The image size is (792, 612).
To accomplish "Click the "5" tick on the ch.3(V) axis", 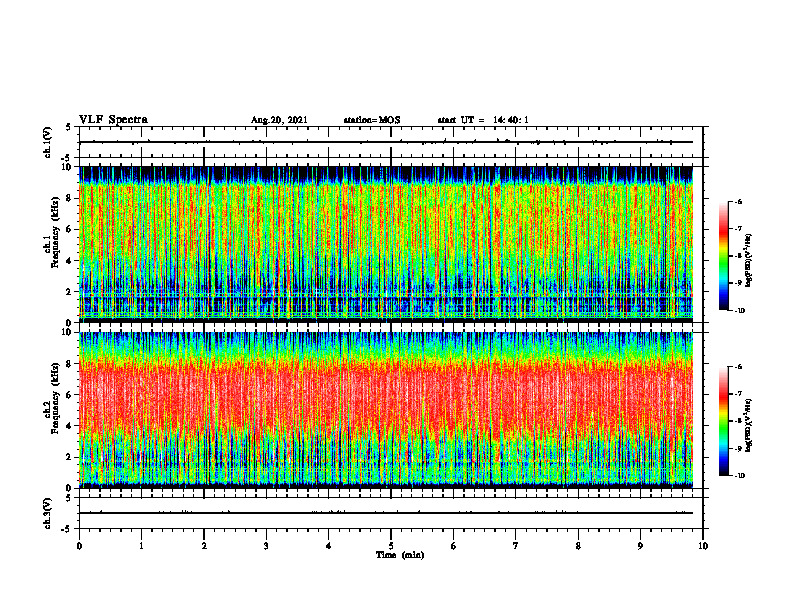I will click(68, 498).
